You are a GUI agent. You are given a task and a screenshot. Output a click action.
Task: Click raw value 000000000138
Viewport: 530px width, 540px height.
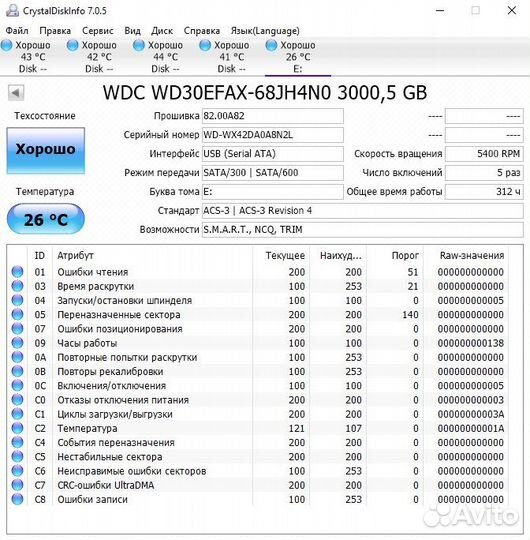471,343
